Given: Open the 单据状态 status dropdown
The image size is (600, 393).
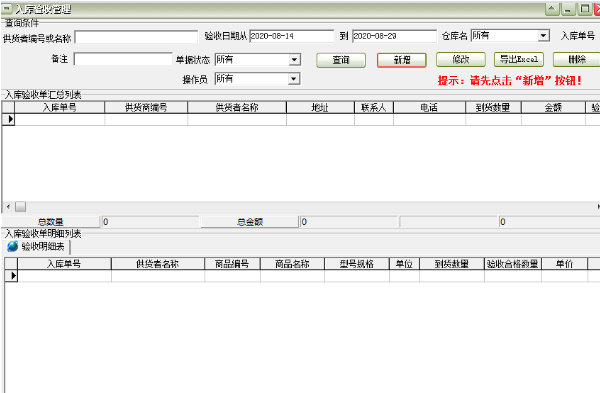Looking at the screenshot, I should click(x=294, y=60).
